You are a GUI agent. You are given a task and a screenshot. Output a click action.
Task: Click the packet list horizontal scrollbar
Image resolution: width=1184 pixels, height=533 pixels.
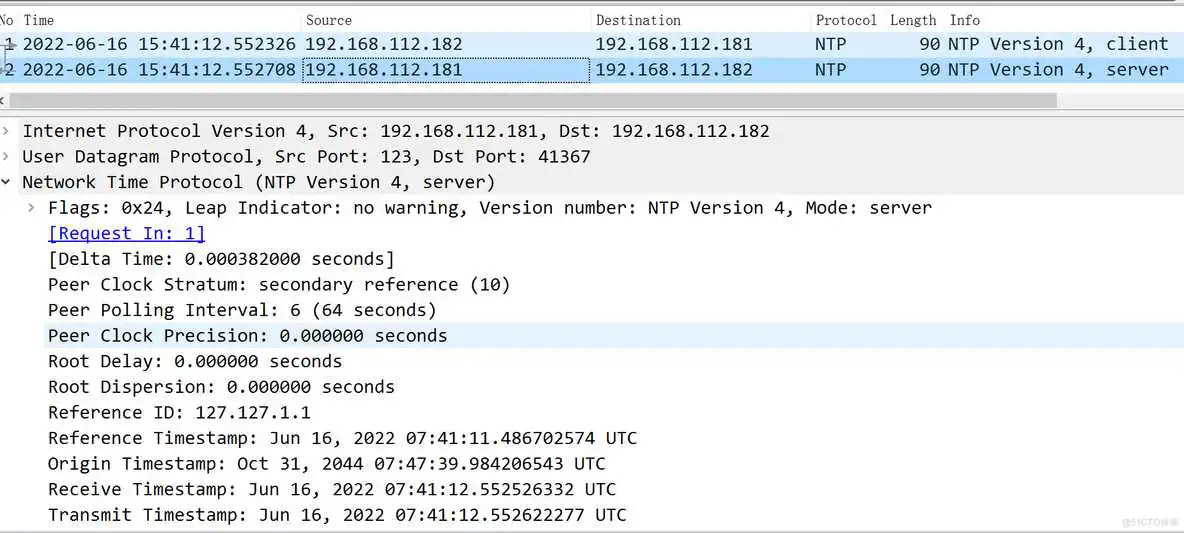[x=530, y=101]
